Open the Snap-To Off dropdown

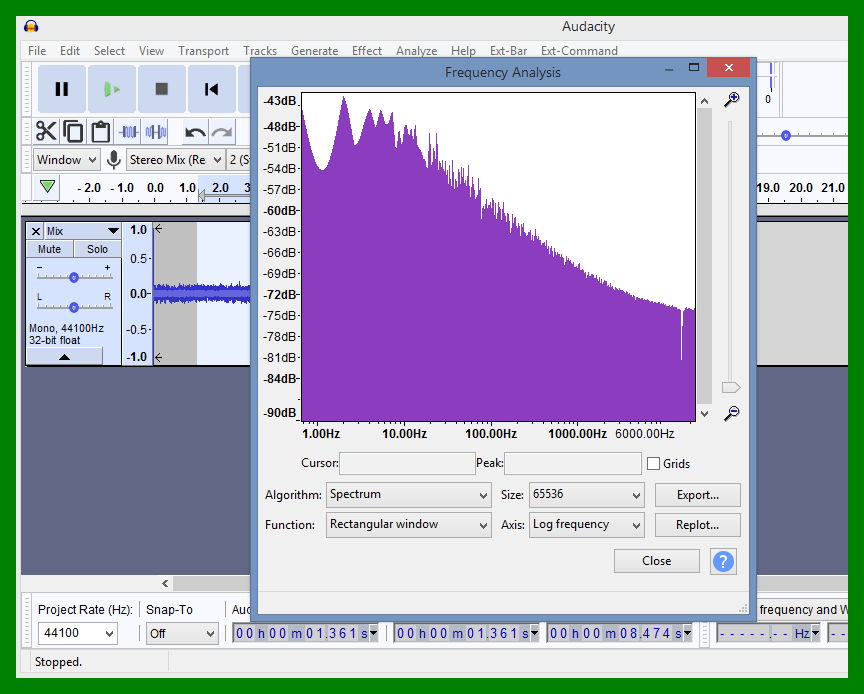click(x=182, y=633)
